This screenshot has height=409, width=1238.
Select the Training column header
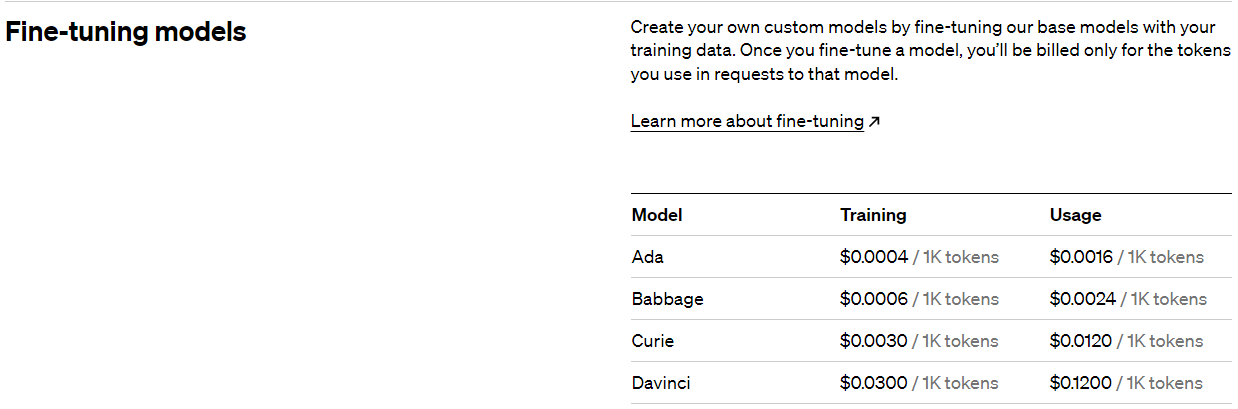(873, 215)
